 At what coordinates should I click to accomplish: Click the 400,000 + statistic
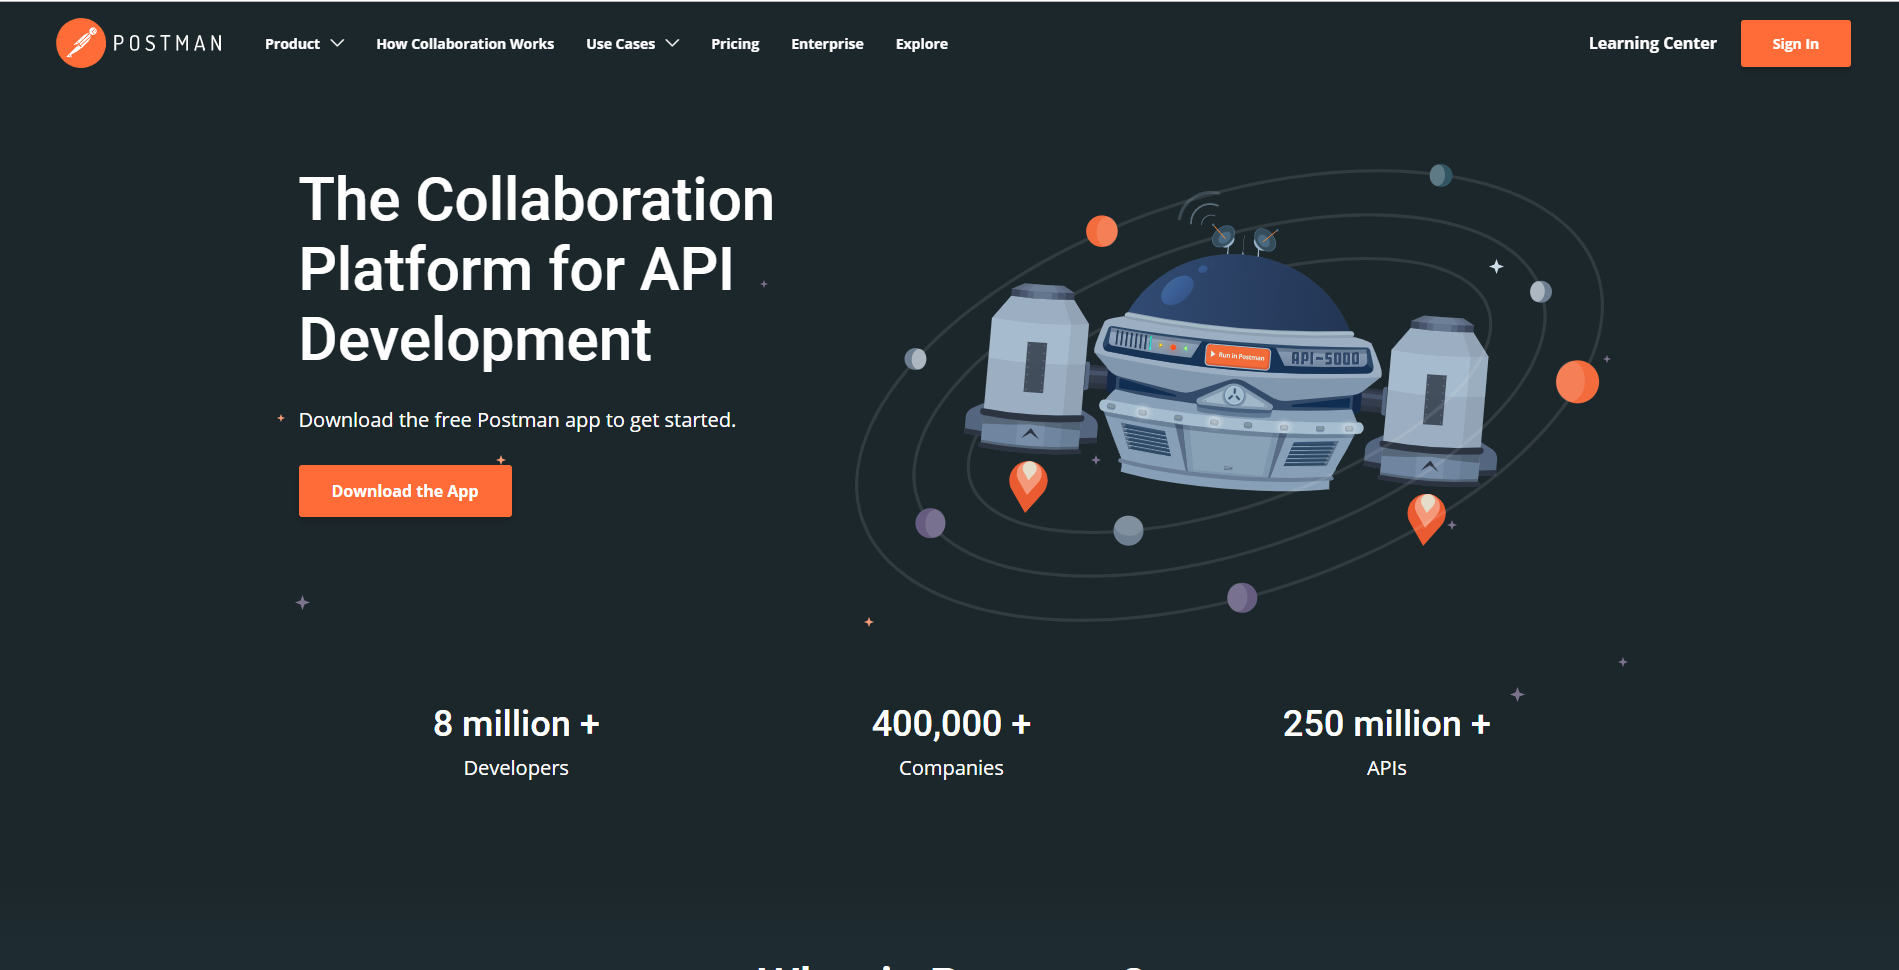[x=951, y=723]
